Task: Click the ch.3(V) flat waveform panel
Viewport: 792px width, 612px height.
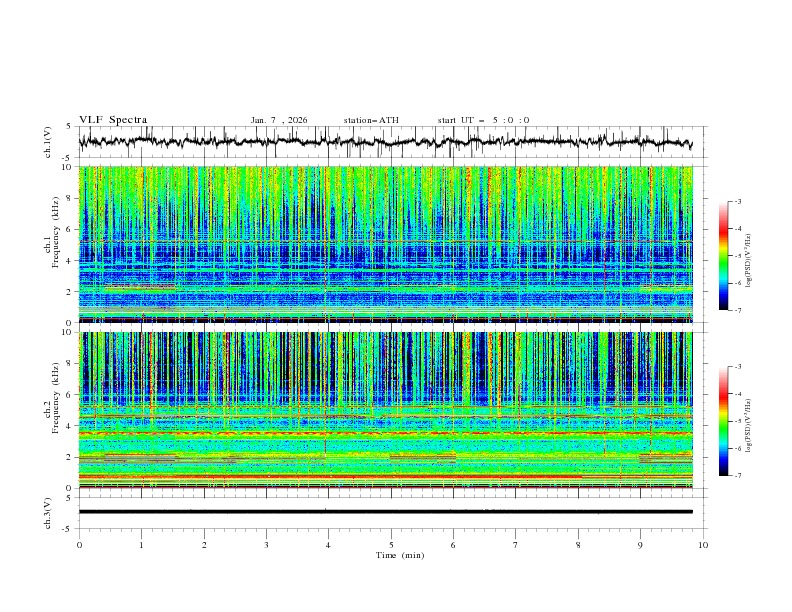Action: [x=390, y=511]
